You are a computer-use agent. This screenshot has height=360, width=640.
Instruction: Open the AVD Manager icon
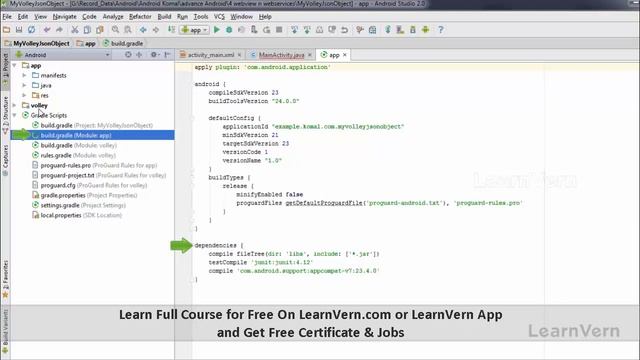400,30
